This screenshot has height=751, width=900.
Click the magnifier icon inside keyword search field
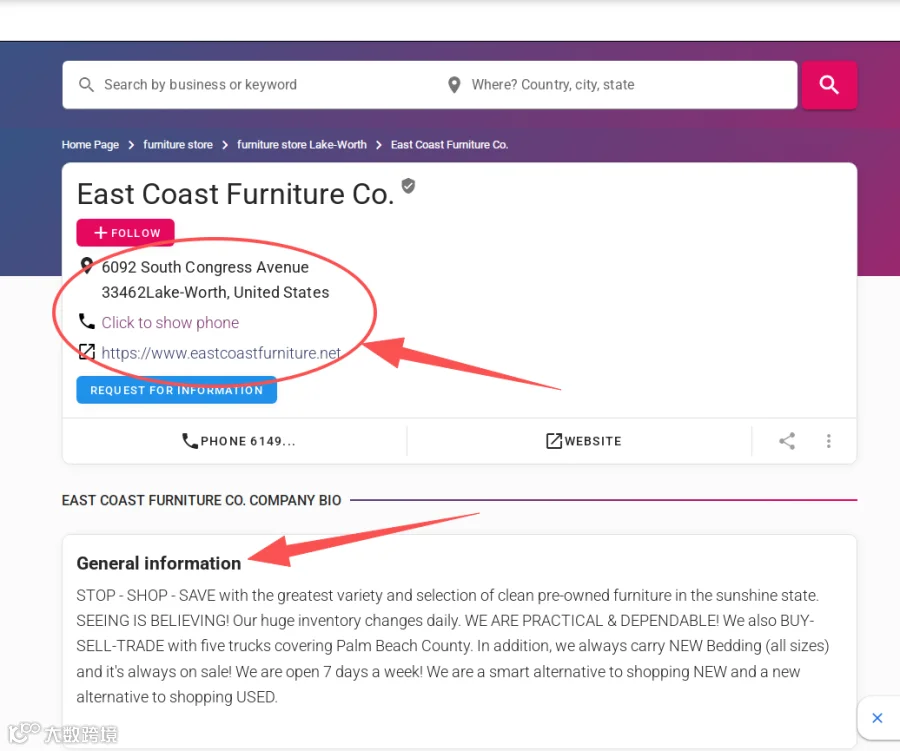point(86,85)
